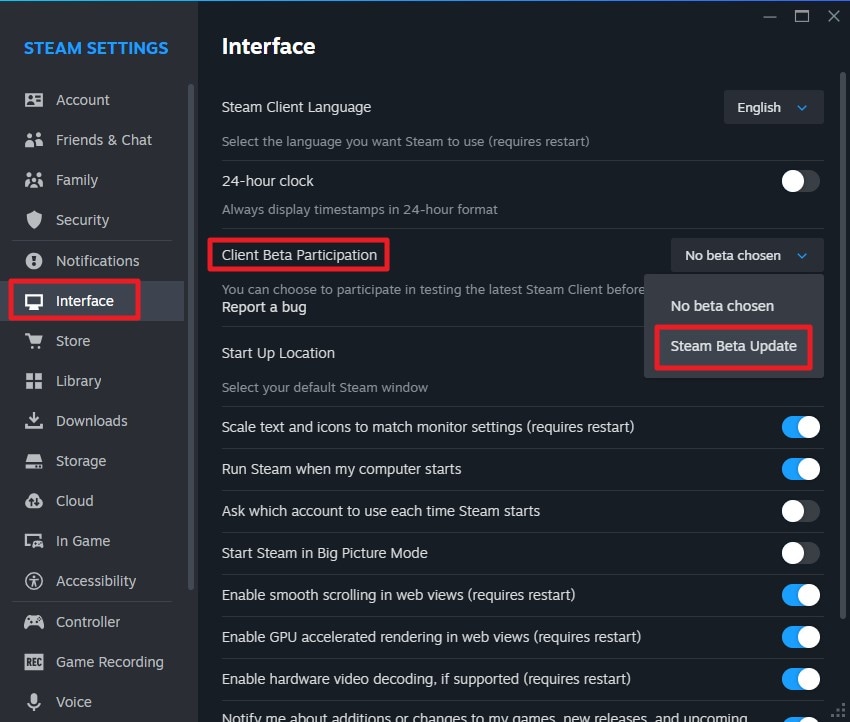This screenshot has height=722, width=850.
Task: Click the Cloud settings icon
Action: 34,501
